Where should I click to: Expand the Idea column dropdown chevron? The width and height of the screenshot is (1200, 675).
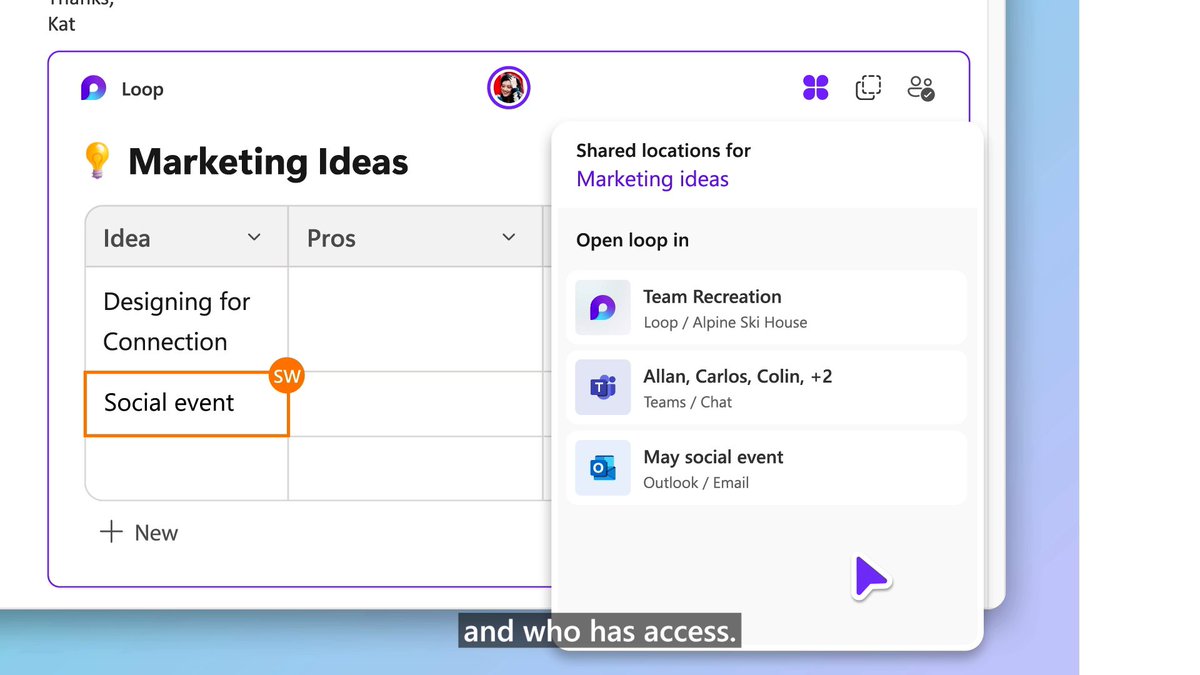254,237
